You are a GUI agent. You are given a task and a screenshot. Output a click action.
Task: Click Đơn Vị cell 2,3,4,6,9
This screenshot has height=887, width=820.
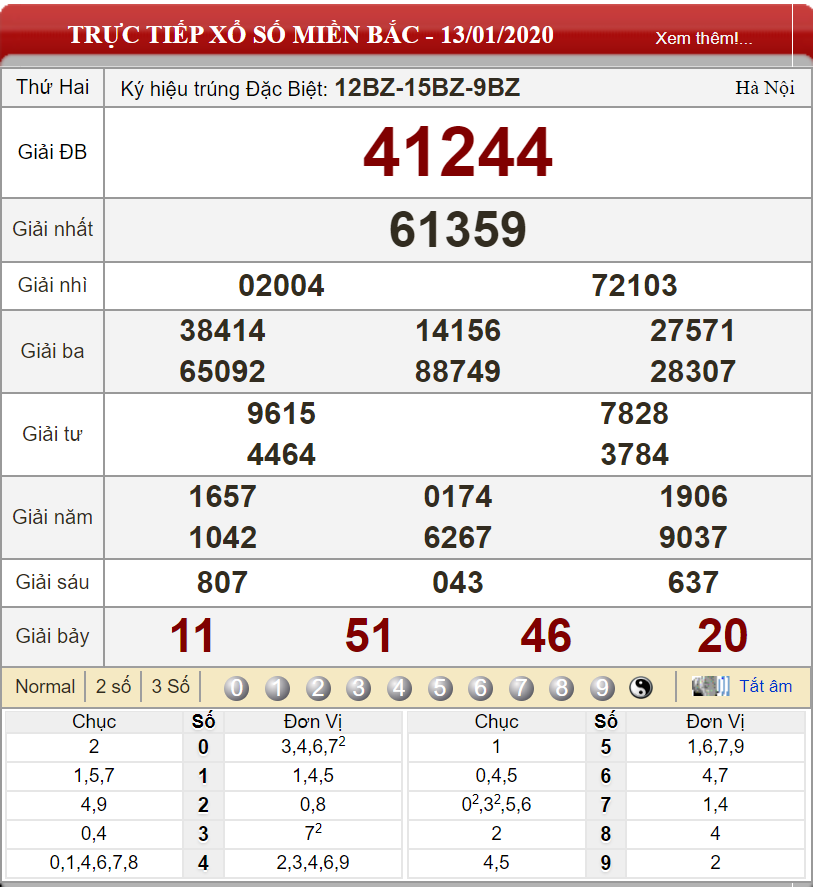click(x=313, y=863)
